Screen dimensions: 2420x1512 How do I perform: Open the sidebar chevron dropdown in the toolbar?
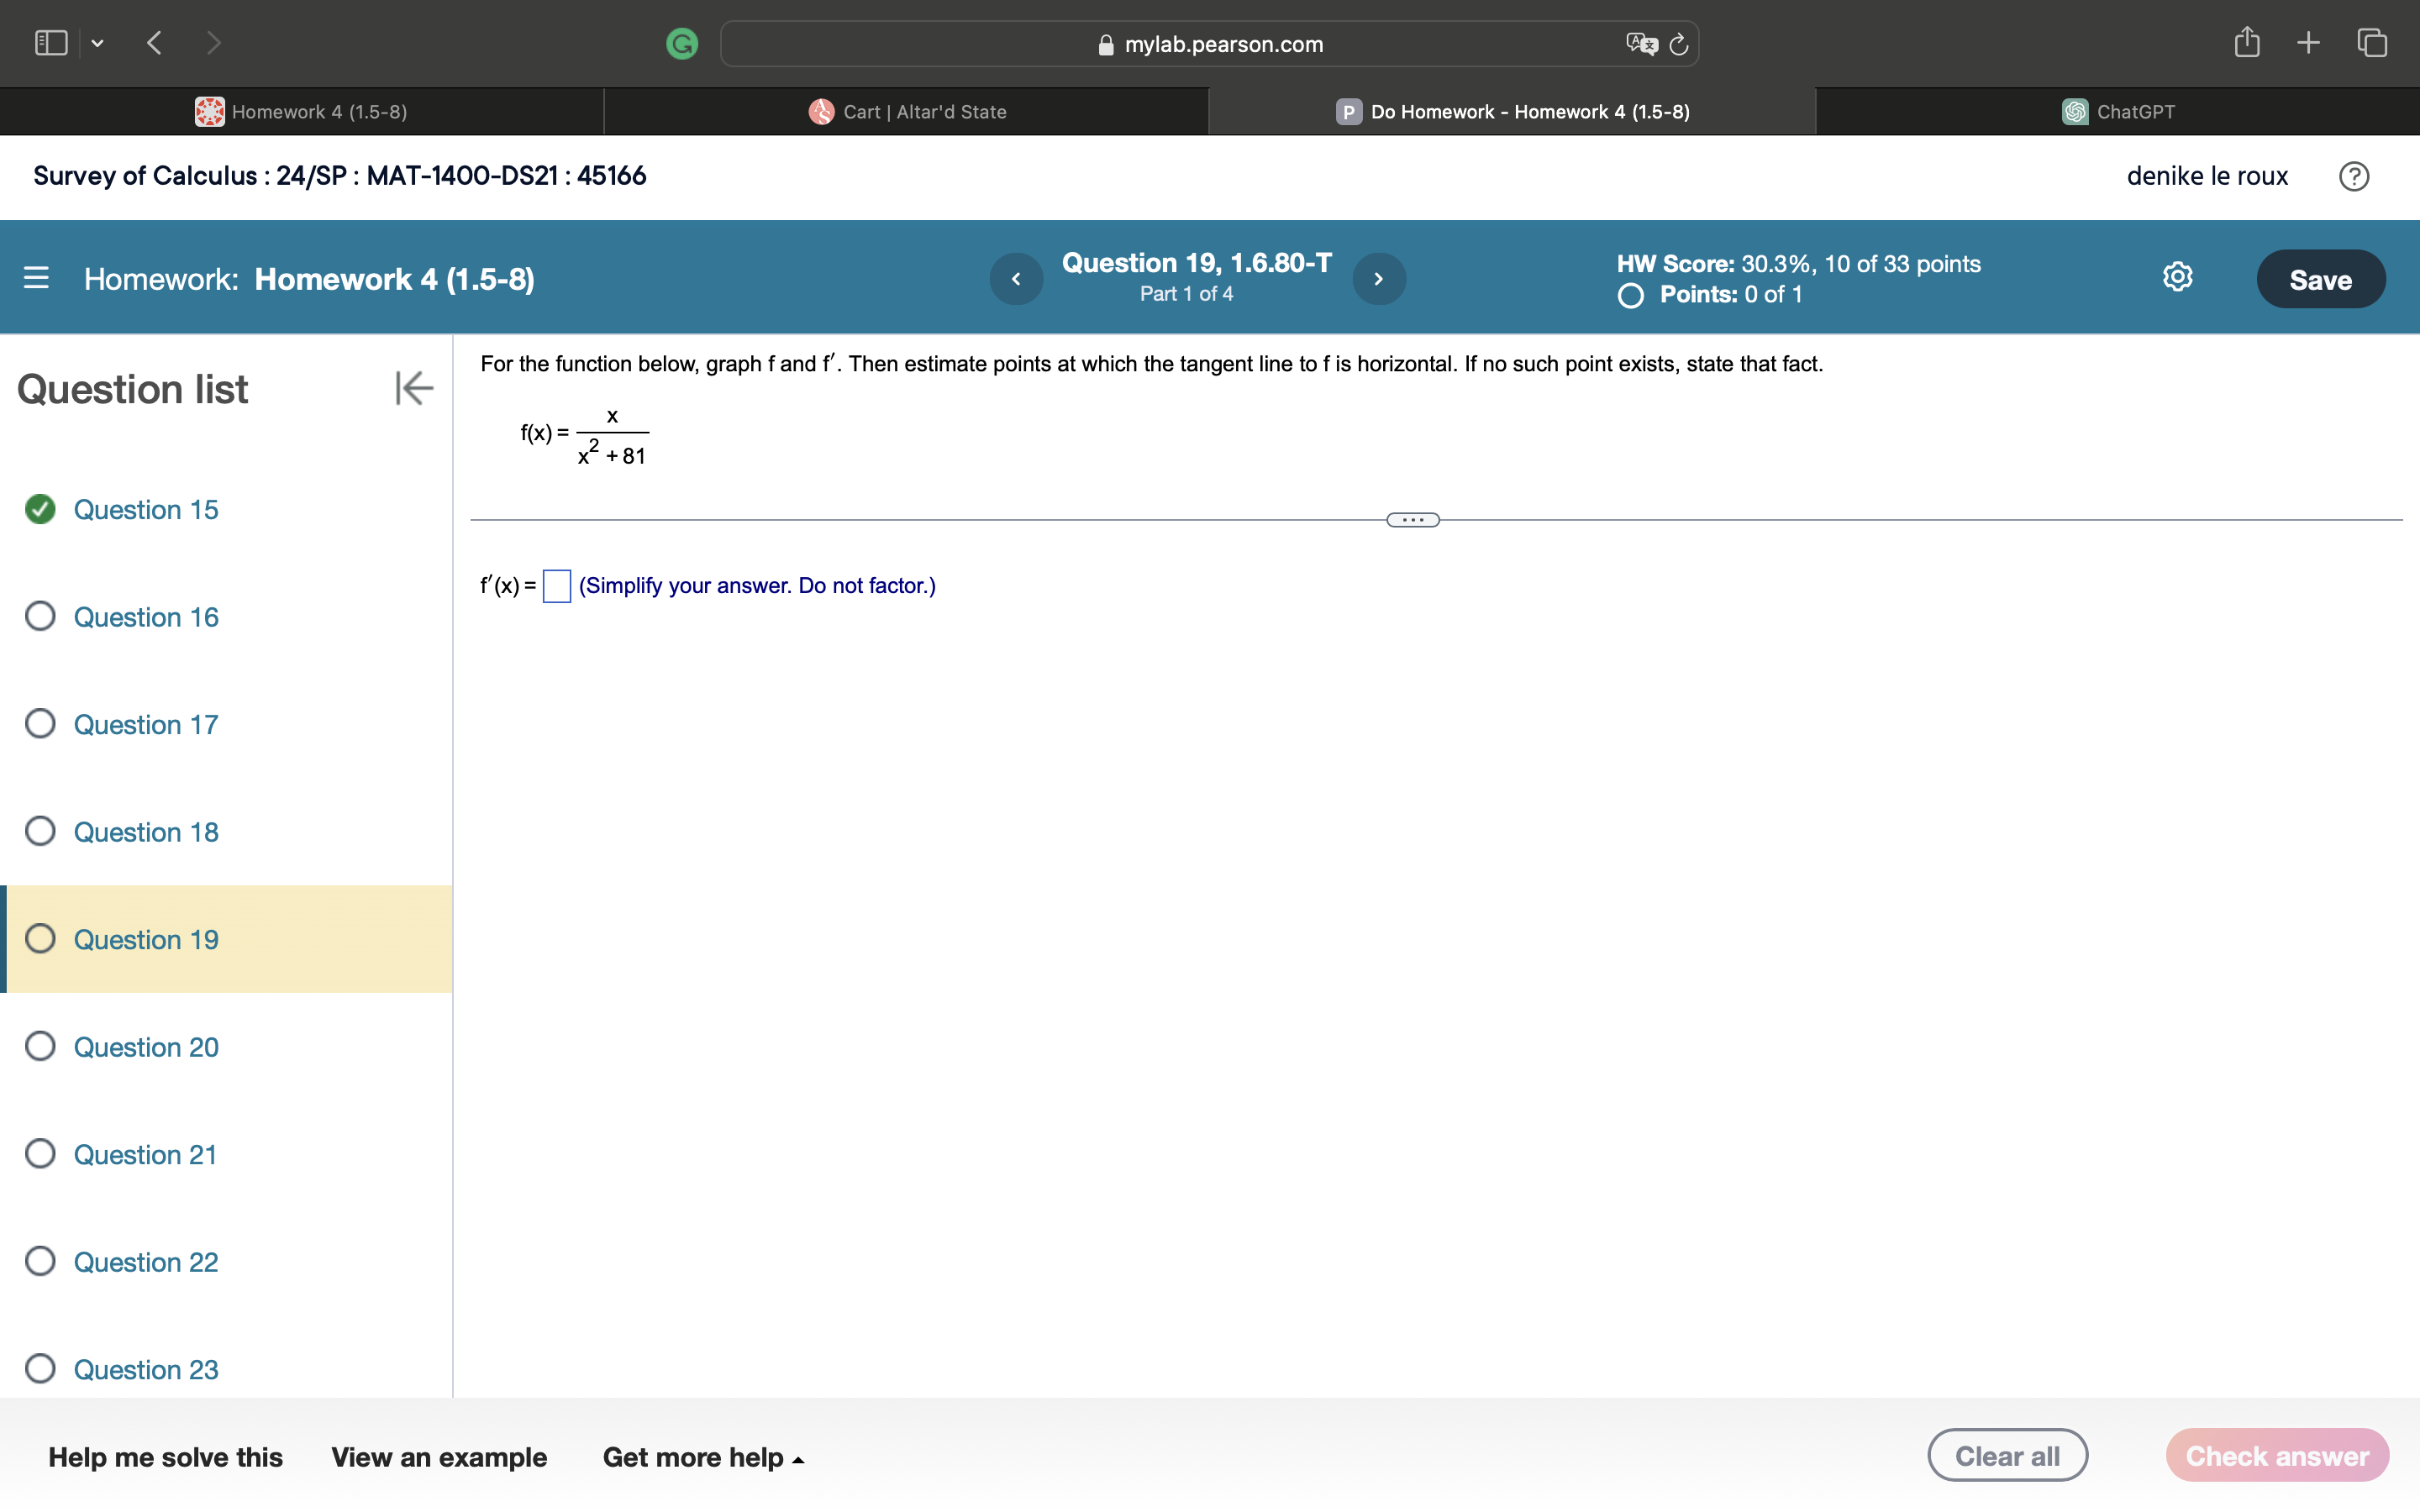click(x=98, y=43)
